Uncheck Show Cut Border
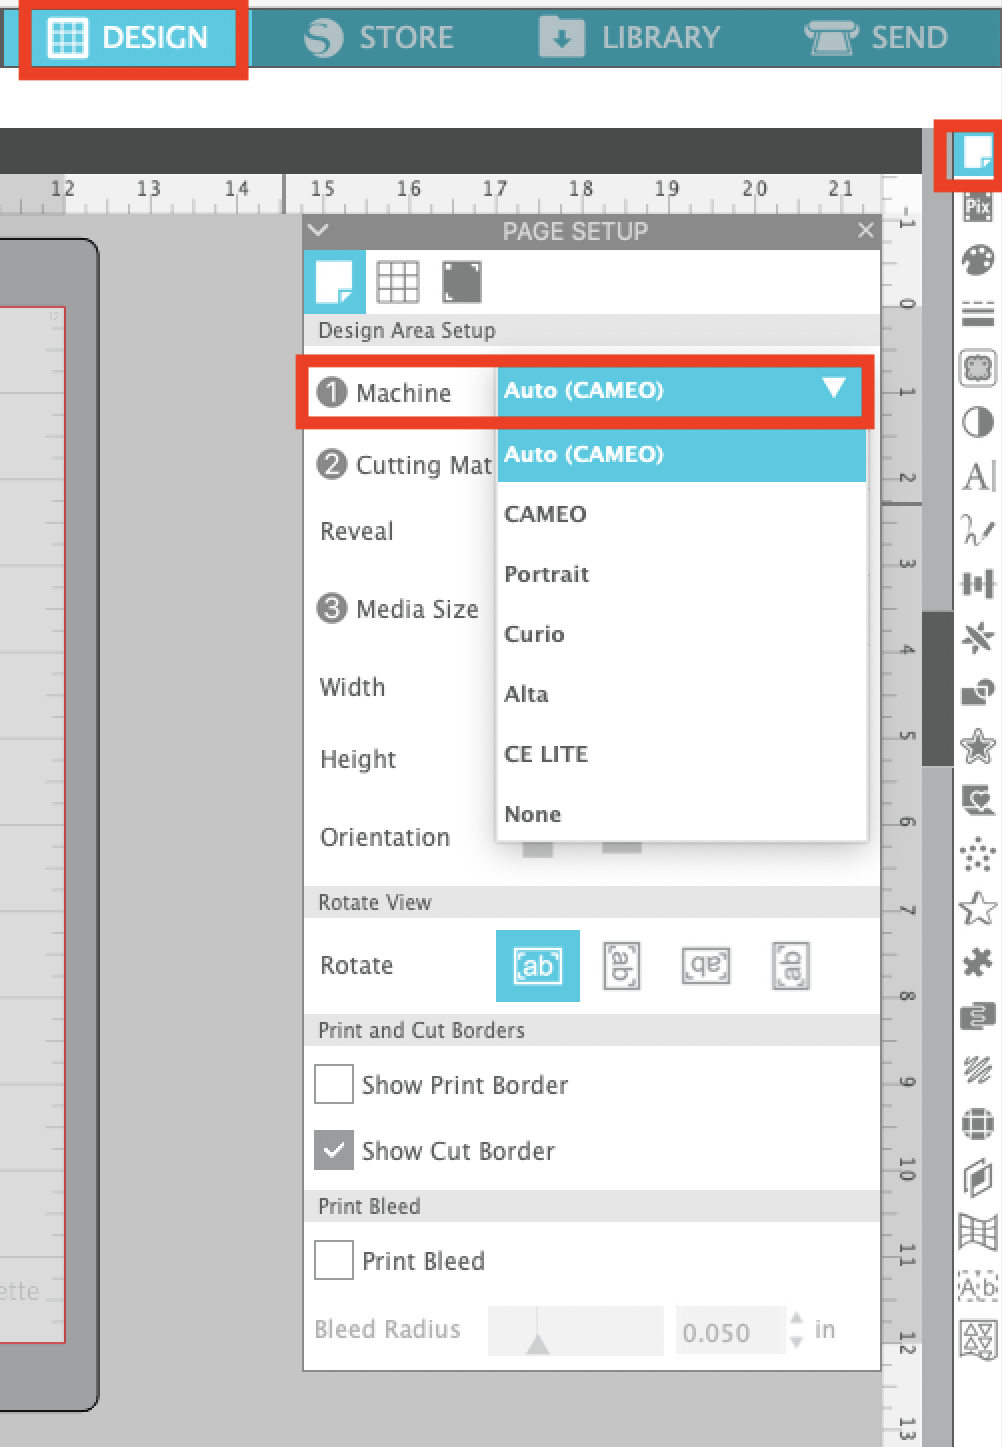The image size is (1002, 1447). point(333,1150)
